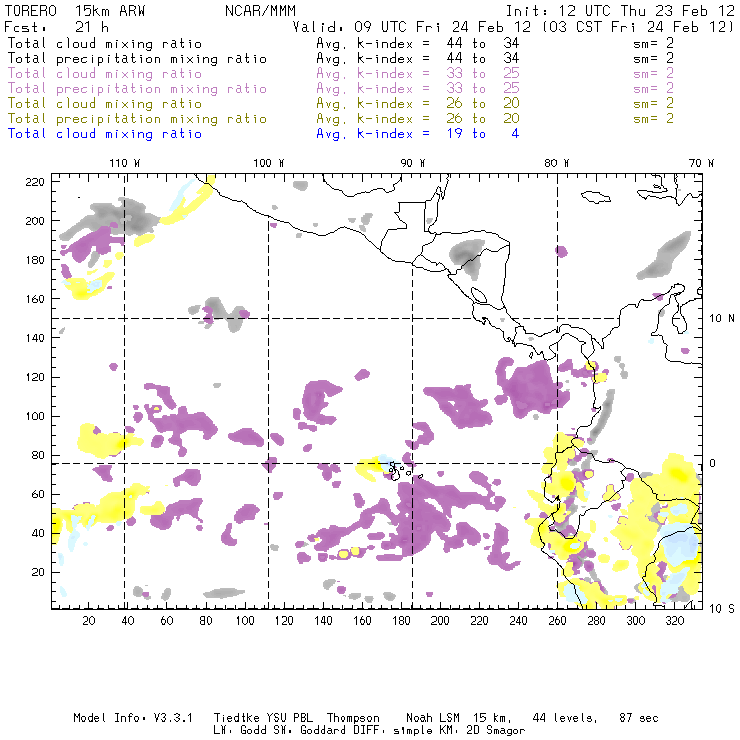The width and height of the screenshot is (740, 740).
Task: Select '80' on the horizontal axis
Action: pos(206,621)
